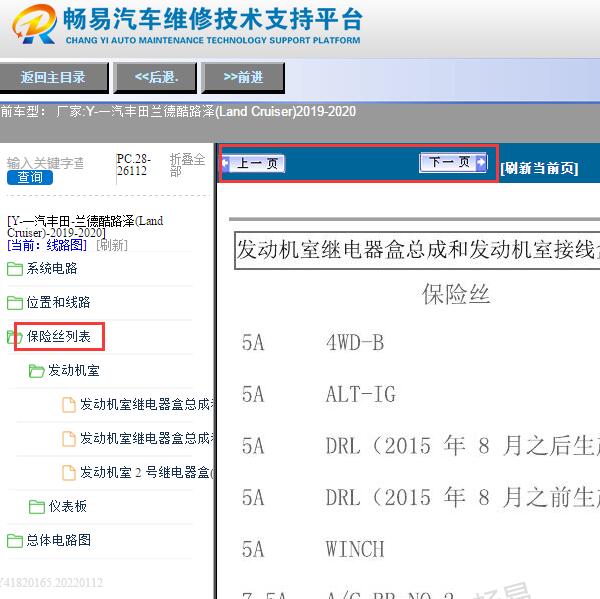Collapse the 发动机室 subfolder
The height and width of the screenshot is (599, 600).
pyautogui.click(x=74, y=370)
